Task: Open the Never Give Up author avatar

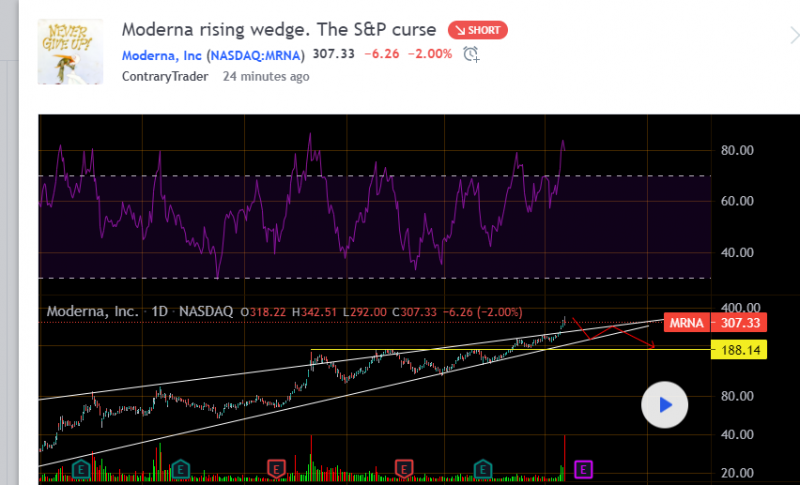Action: coord(70,52)
